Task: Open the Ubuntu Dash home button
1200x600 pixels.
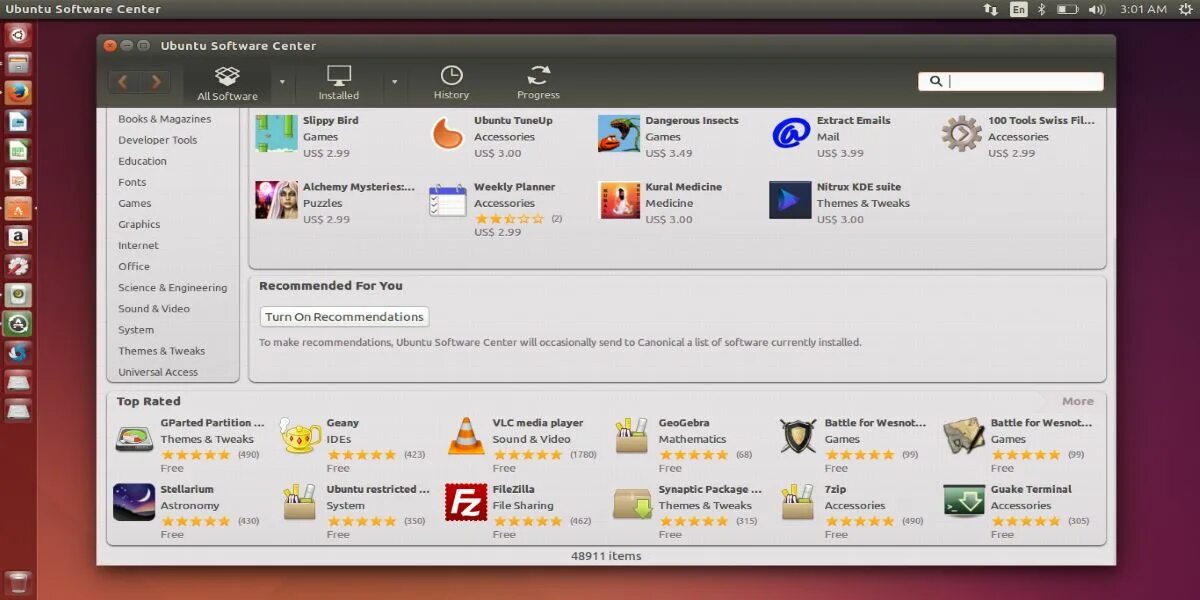Action: pos(19,35)
